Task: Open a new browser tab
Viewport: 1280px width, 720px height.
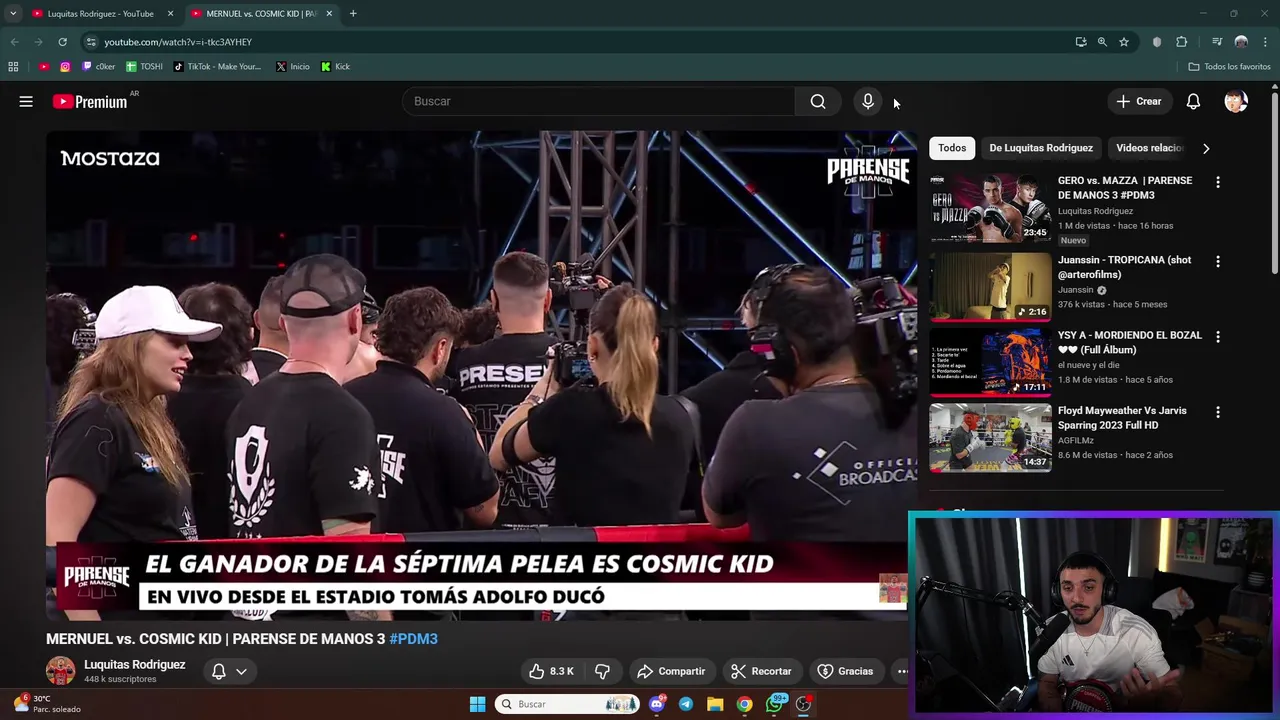Action: [353, 14]
